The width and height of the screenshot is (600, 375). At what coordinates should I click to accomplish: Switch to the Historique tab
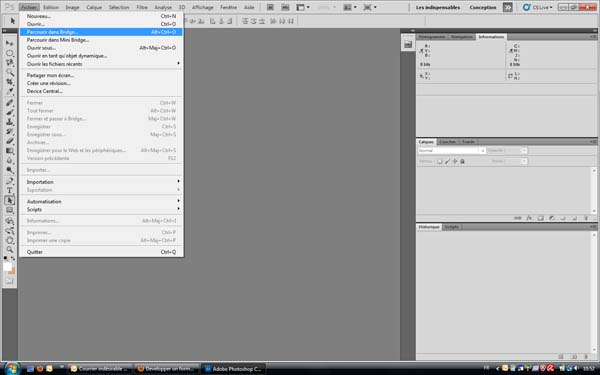click(x=429, y=227)
